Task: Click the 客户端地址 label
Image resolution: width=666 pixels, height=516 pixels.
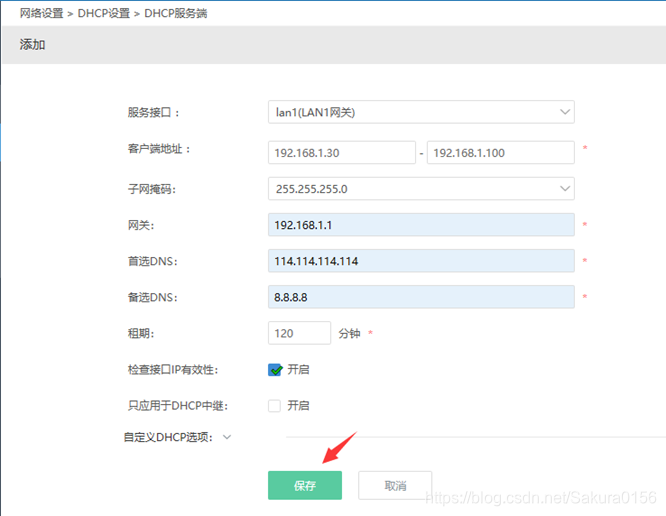Action: coord(159,149)
